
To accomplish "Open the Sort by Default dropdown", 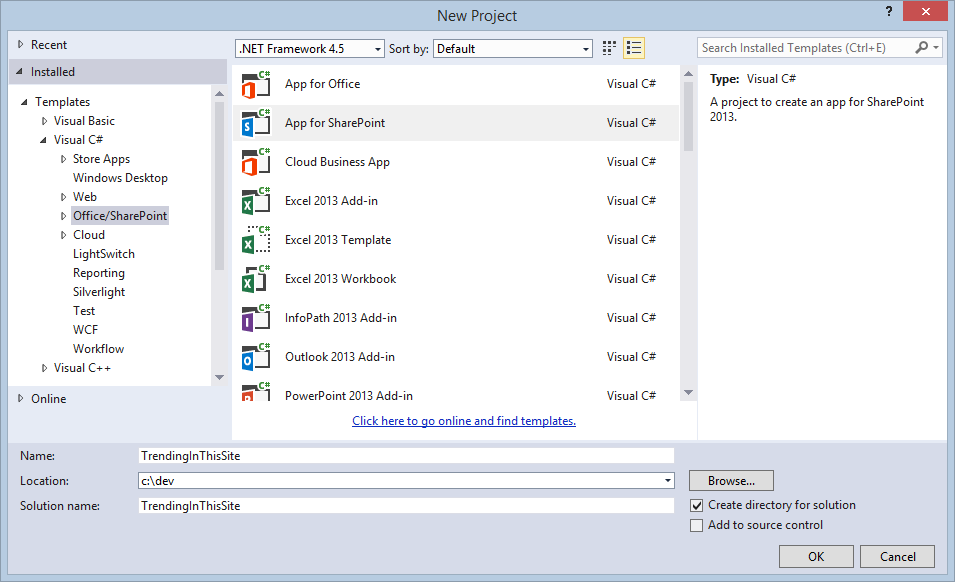I will point(513,49).
